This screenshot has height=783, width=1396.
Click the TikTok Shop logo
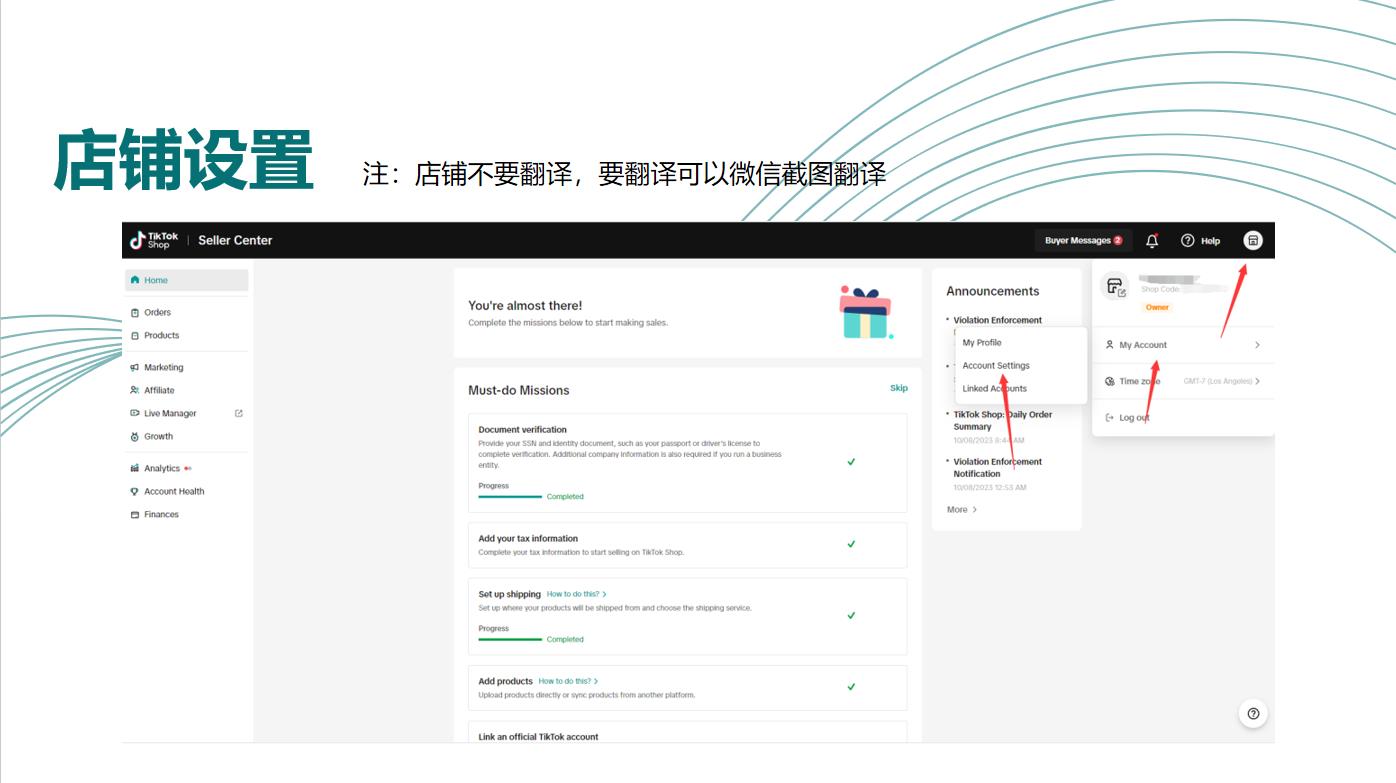pos(154,240)
